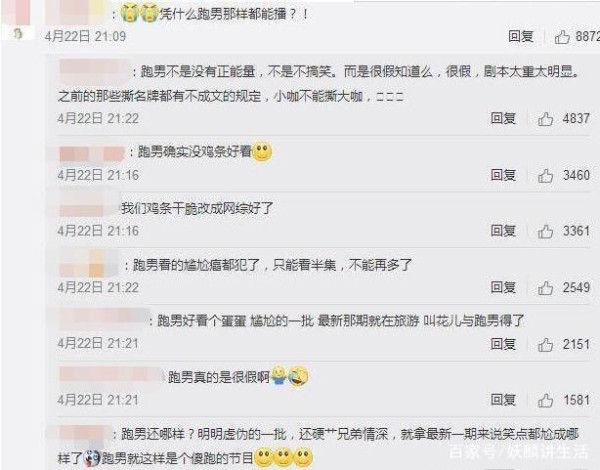This screenshot has width=600, height=470.
Task: Open blurred username before 跑男不是没有正能量
Action: click(x=95, y=71)
